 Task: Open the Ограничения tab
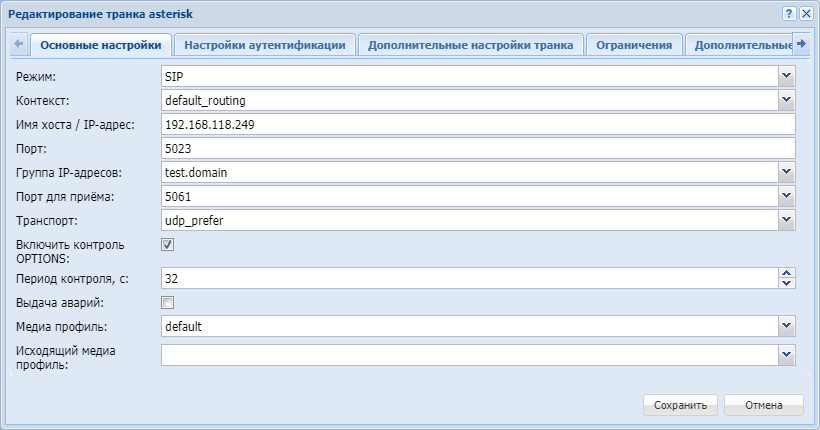coord(634,45)
